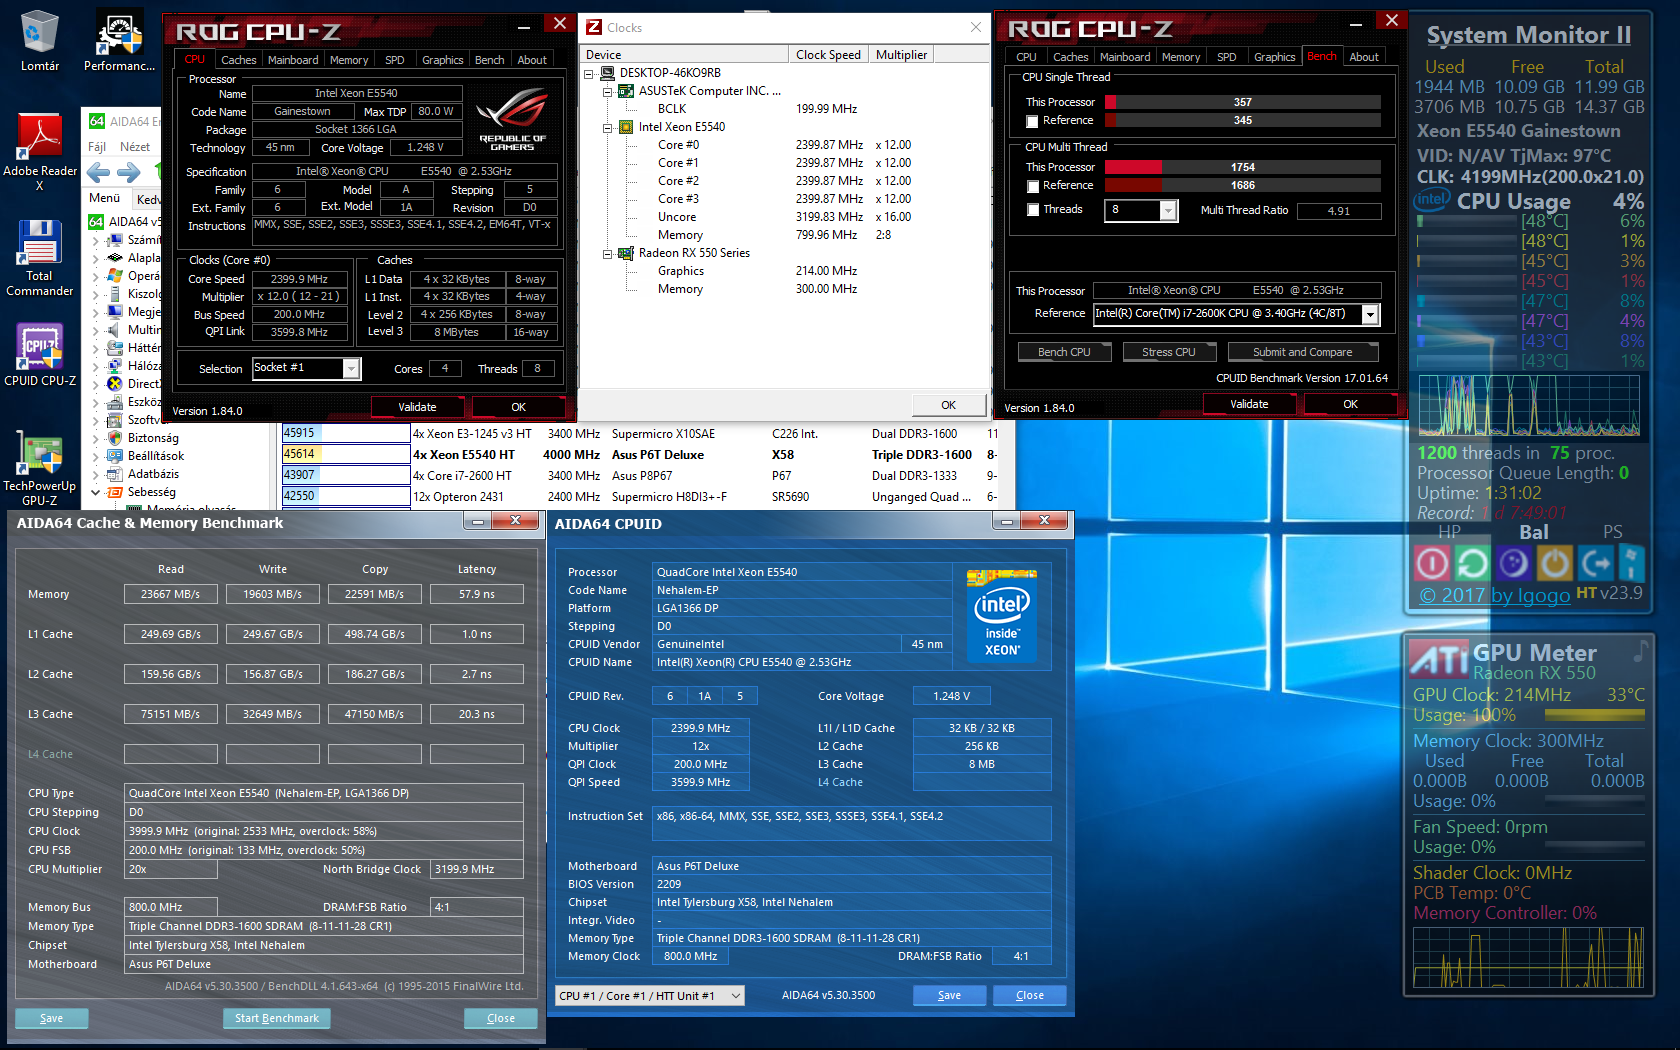Switch to Mainboard tab in left CPU-Z window
1680x1050 pixels.
[x=293, y=60]
